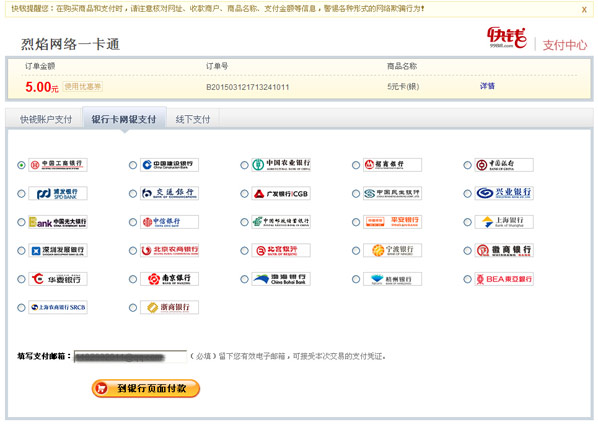Select the 中国民生银行 logo

392,193
